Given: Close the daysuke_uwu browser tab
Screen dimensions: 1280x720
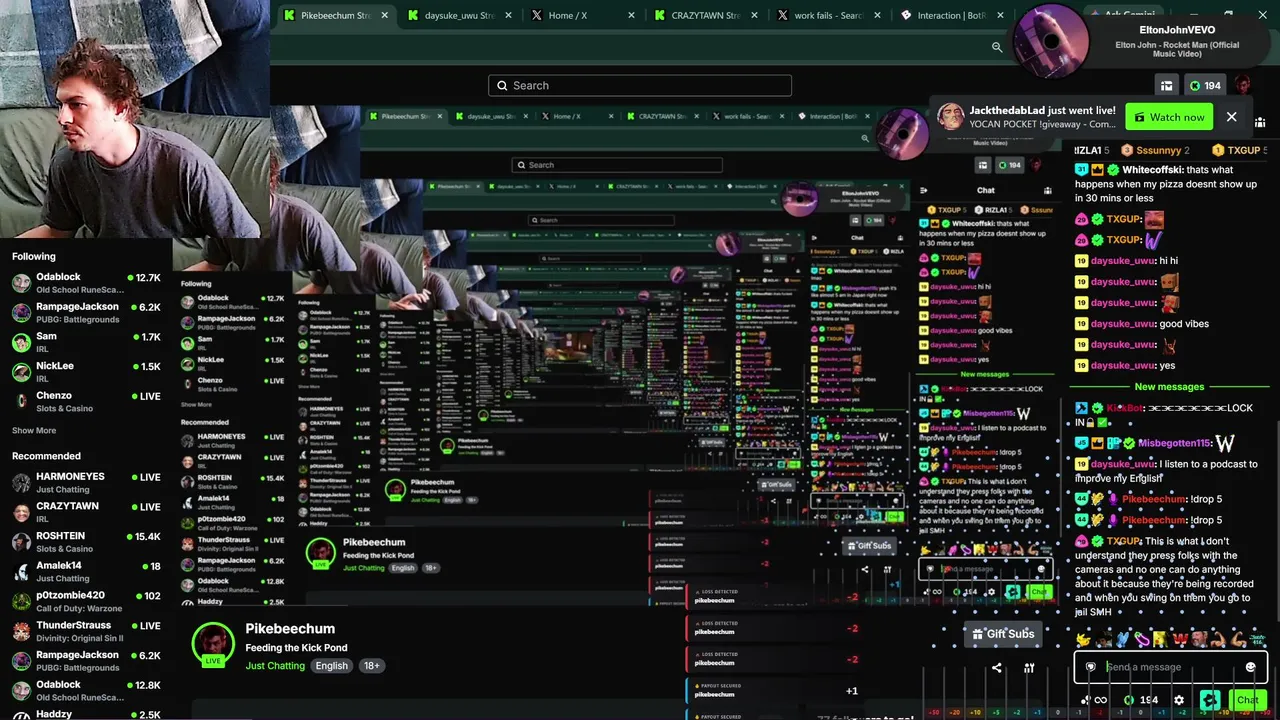Looking at the screenshot, I should (x=508, y=15).
